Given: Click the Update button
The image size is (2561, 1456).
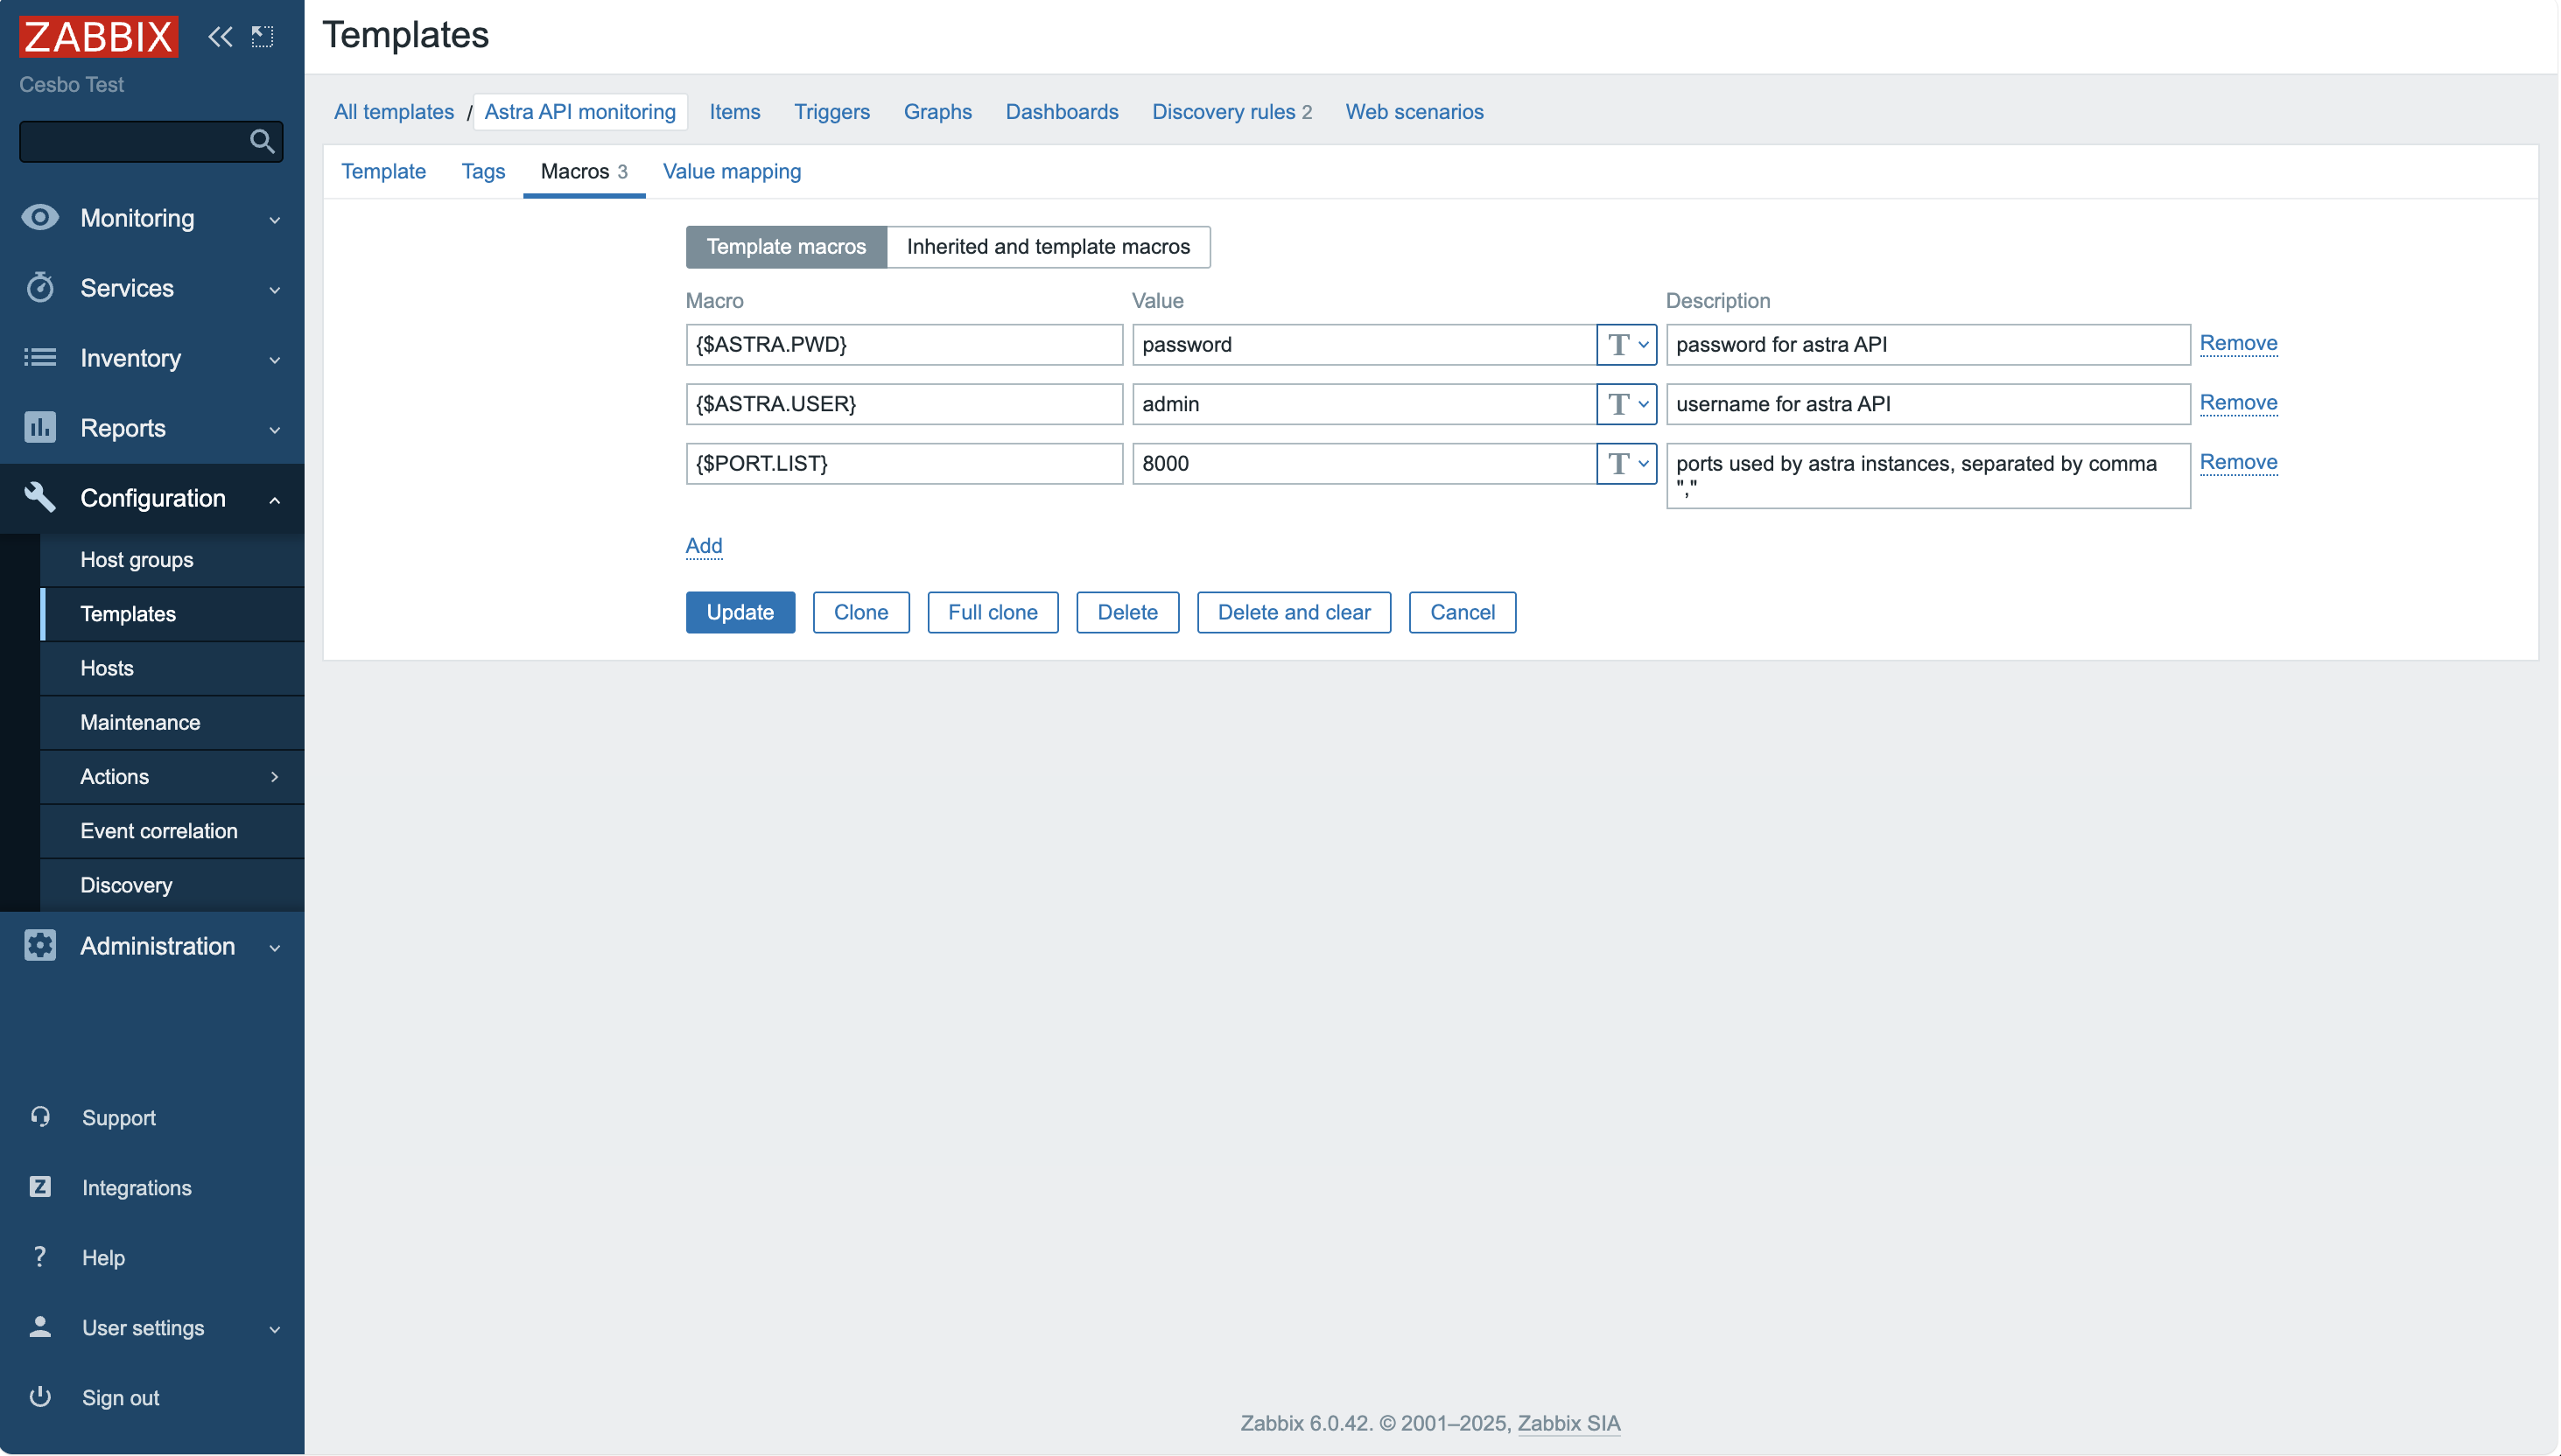Looking at the screenshot, I should (739, 612).
